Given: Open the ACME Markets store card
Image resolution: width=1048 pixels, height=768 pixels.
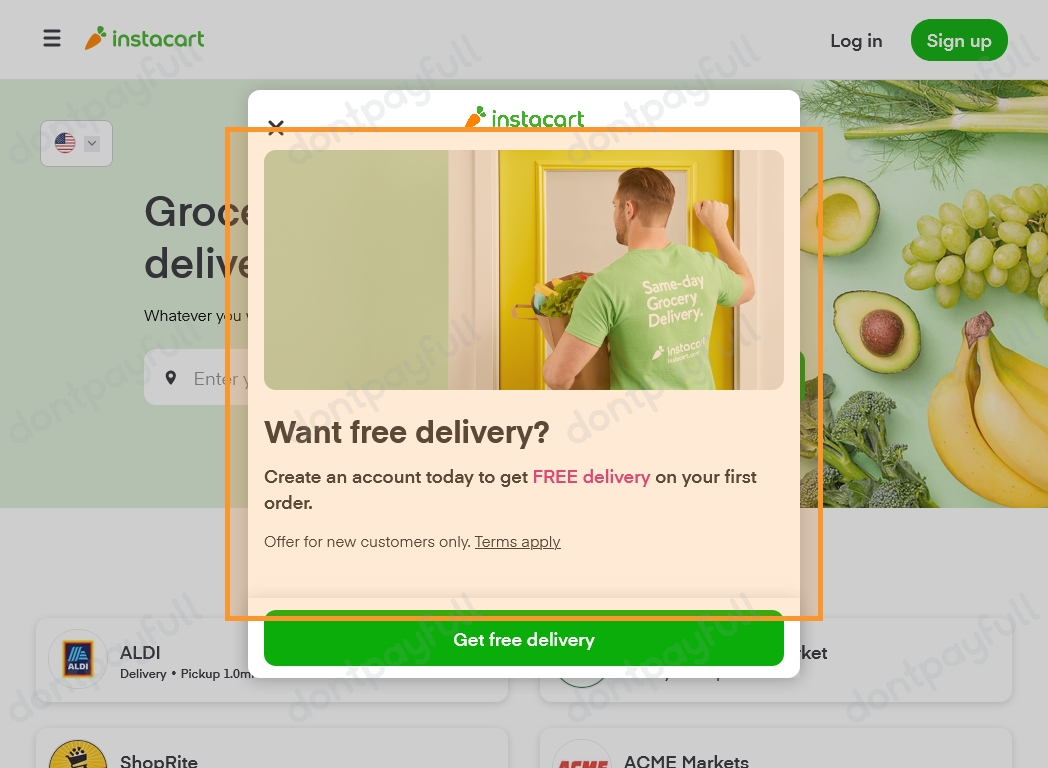Looking at the screenshot, I should [x=776, y=748].
